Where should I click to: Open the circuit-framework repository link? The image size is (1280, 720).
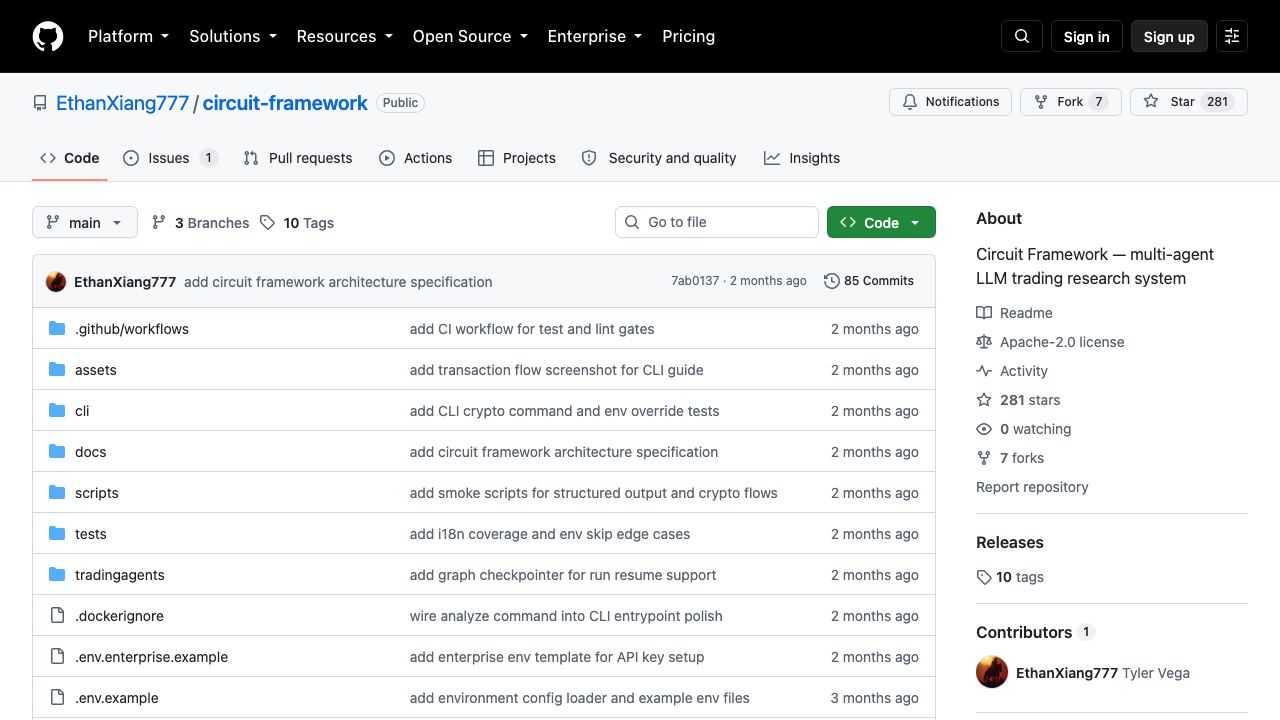coord(285,103)
